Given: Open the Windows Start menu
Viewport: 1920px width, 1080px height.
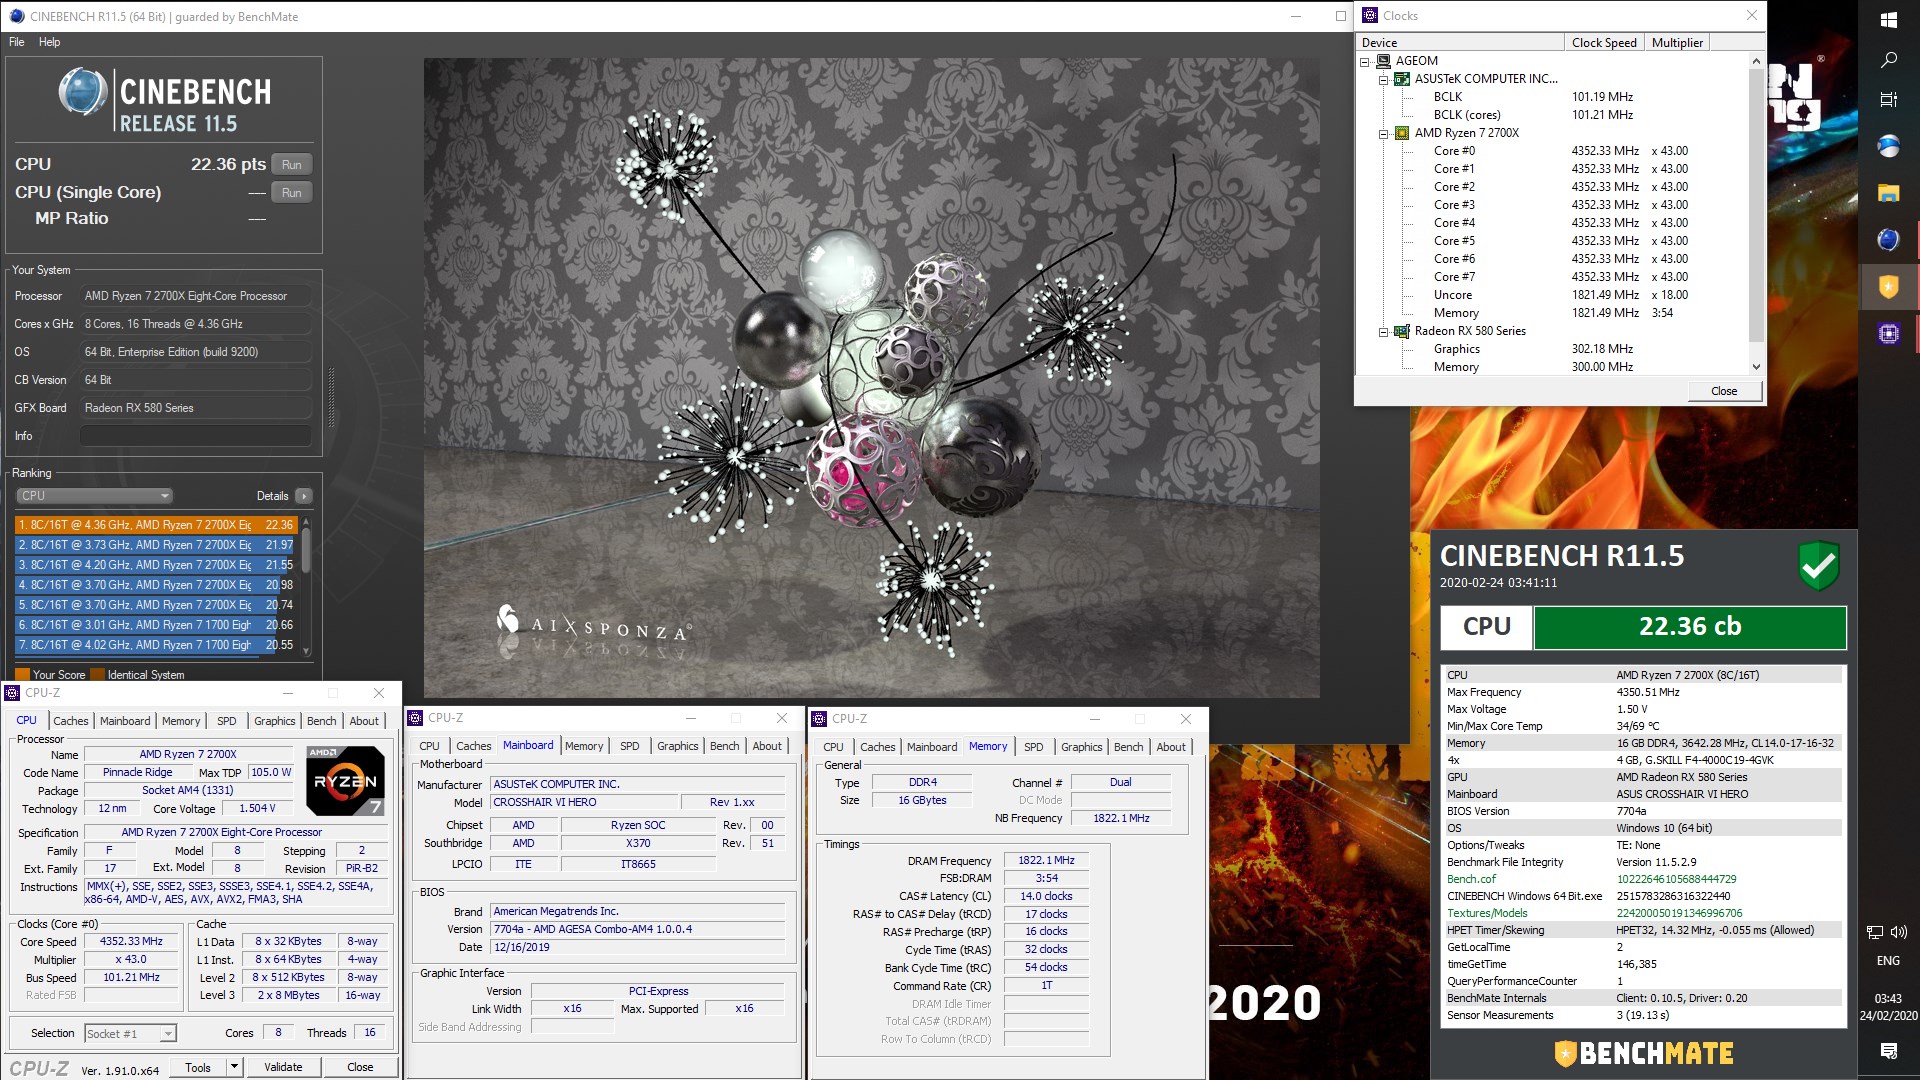Looking at the screenshot, I should click(x=1888, y=20).
